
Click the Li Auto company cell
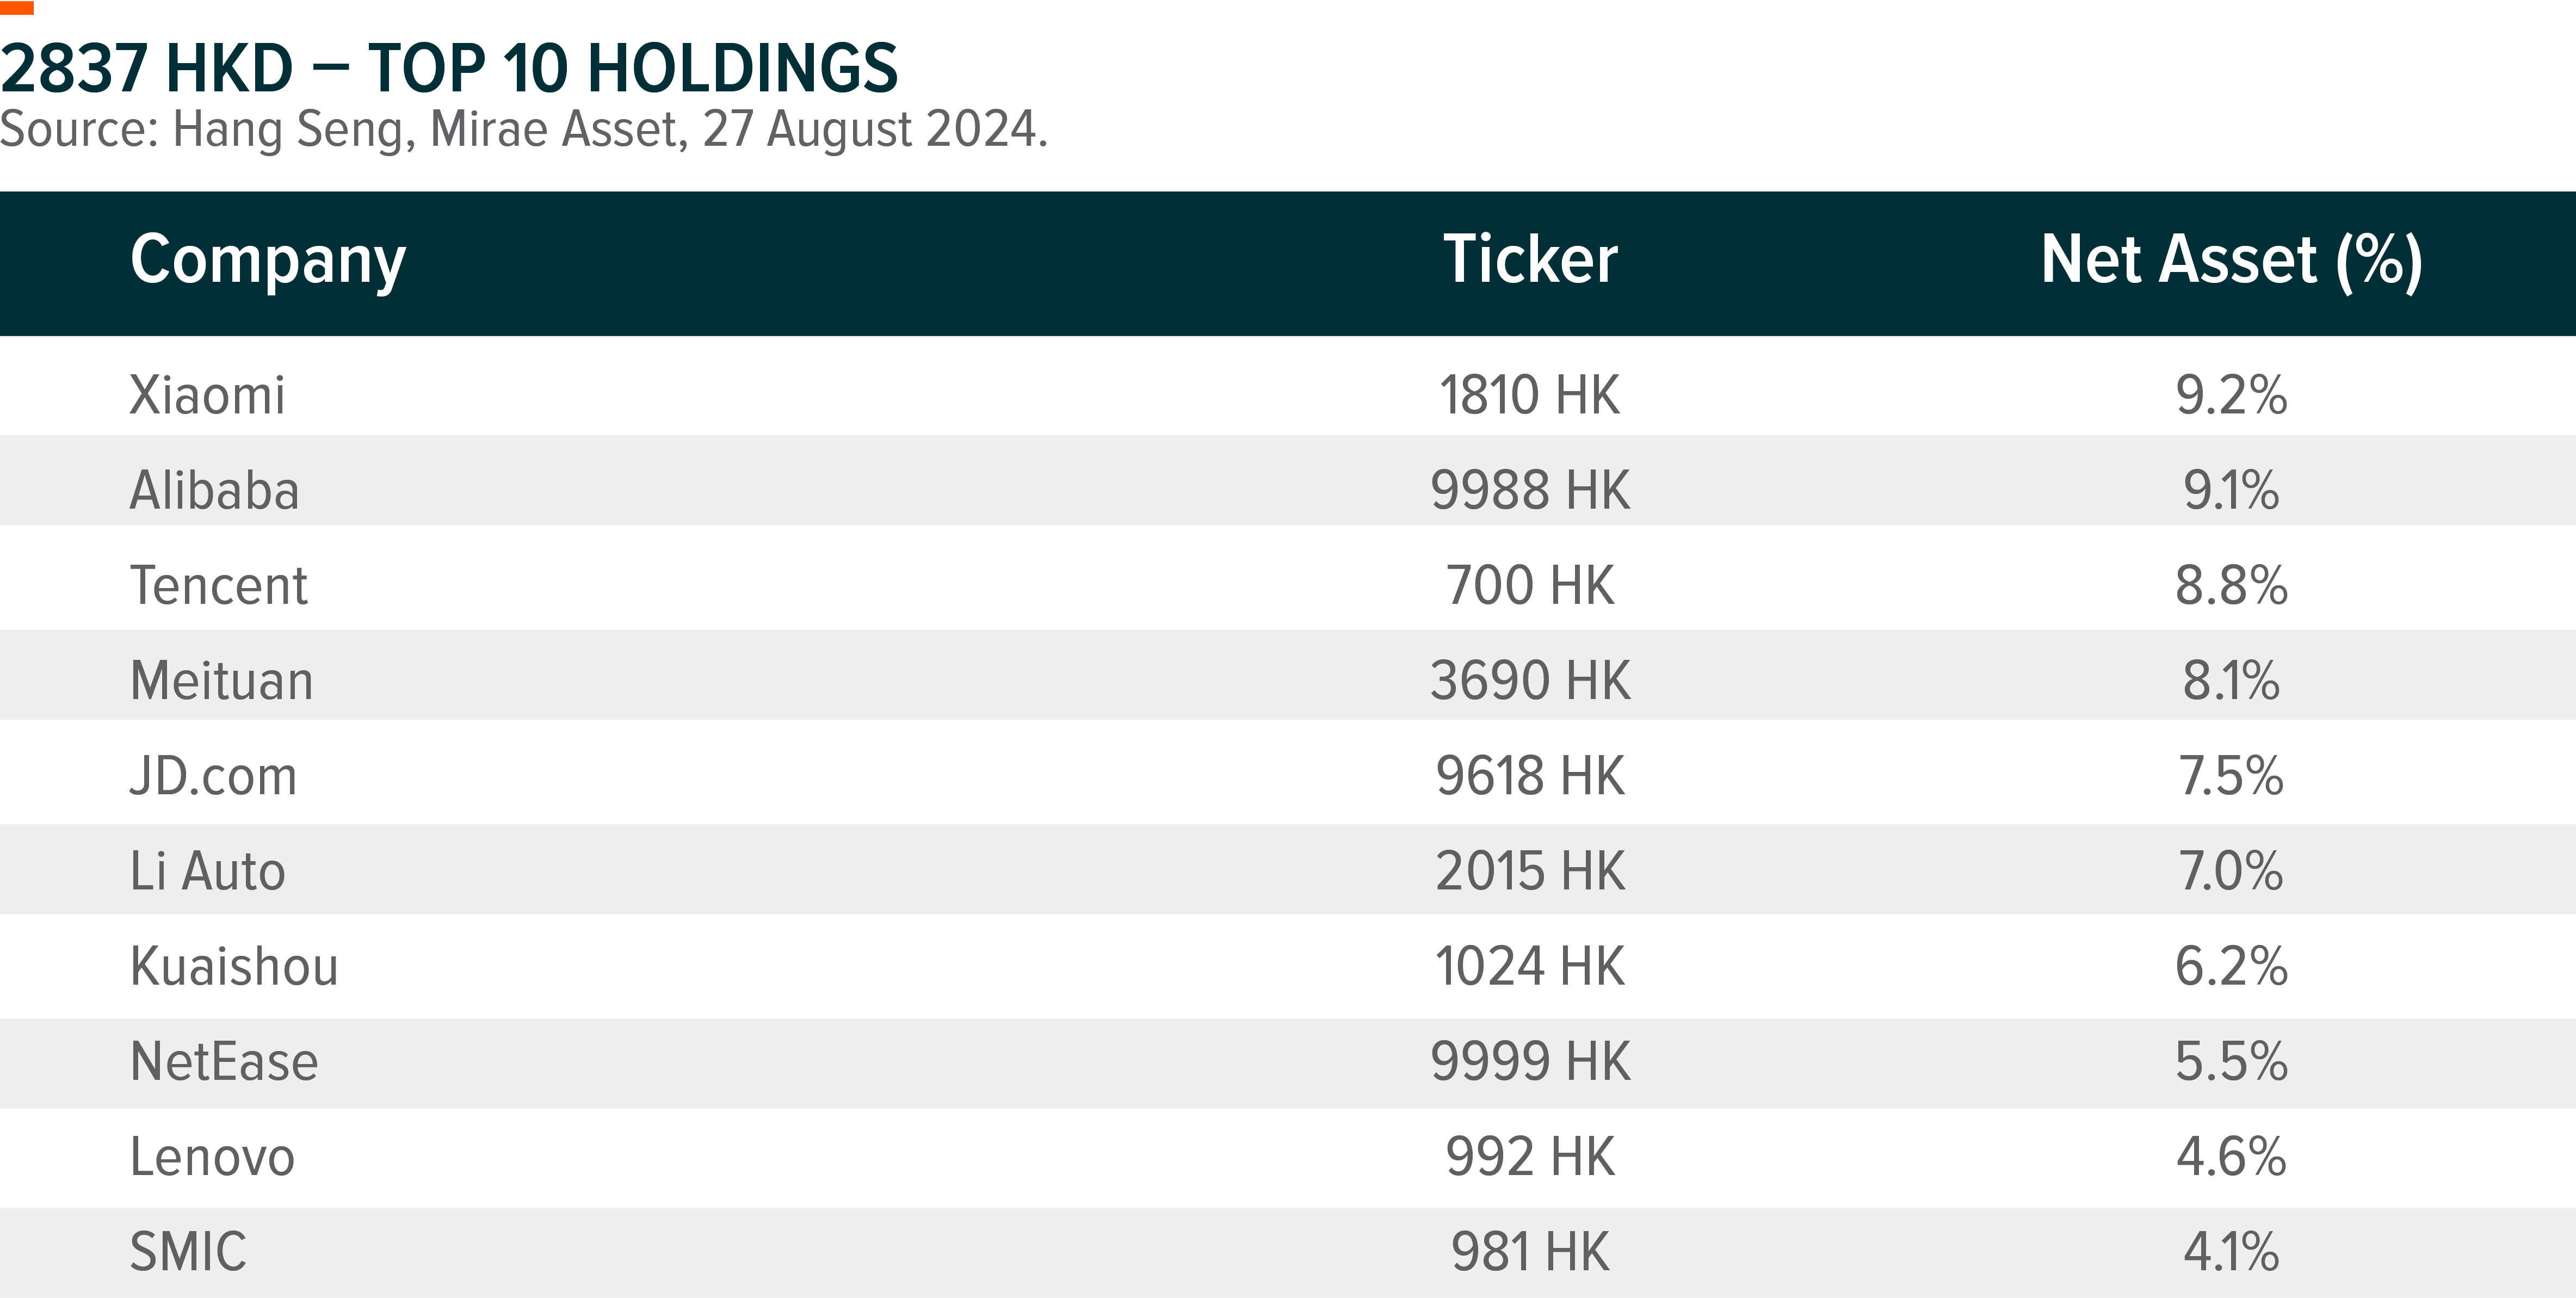[208, 870]
